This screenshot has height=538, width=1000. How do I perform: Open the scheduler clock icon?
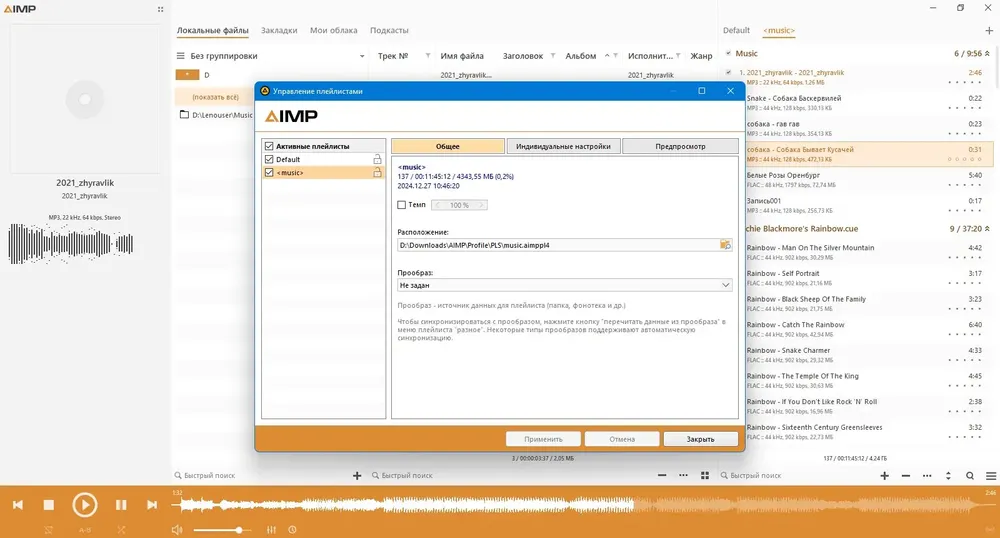point(292,530)
